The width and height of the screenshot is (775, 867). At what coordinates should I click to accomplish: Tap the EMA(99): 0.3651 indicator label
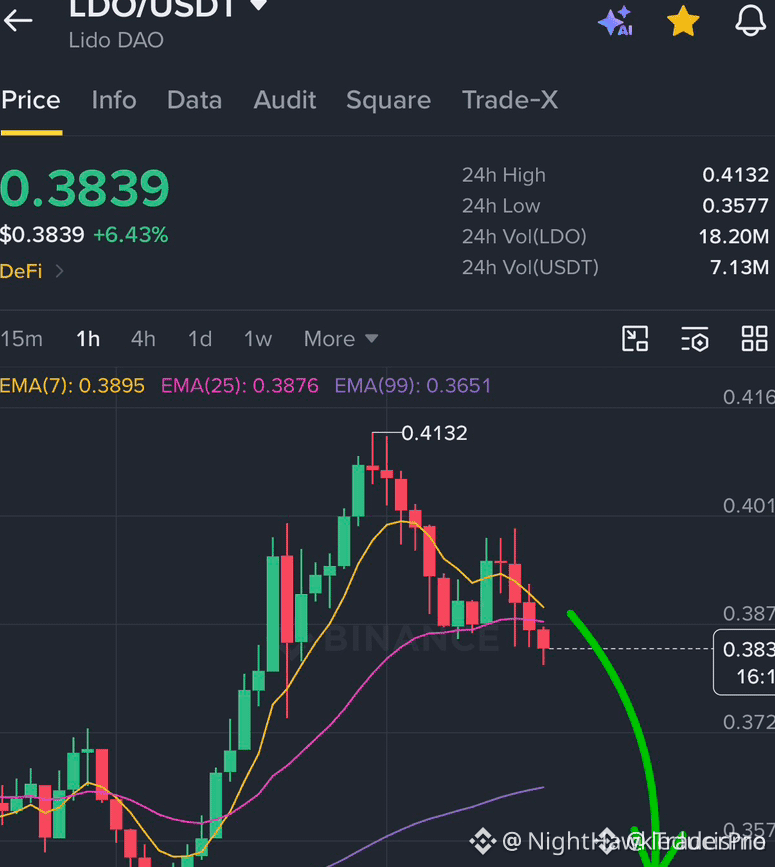coord(413,385)
